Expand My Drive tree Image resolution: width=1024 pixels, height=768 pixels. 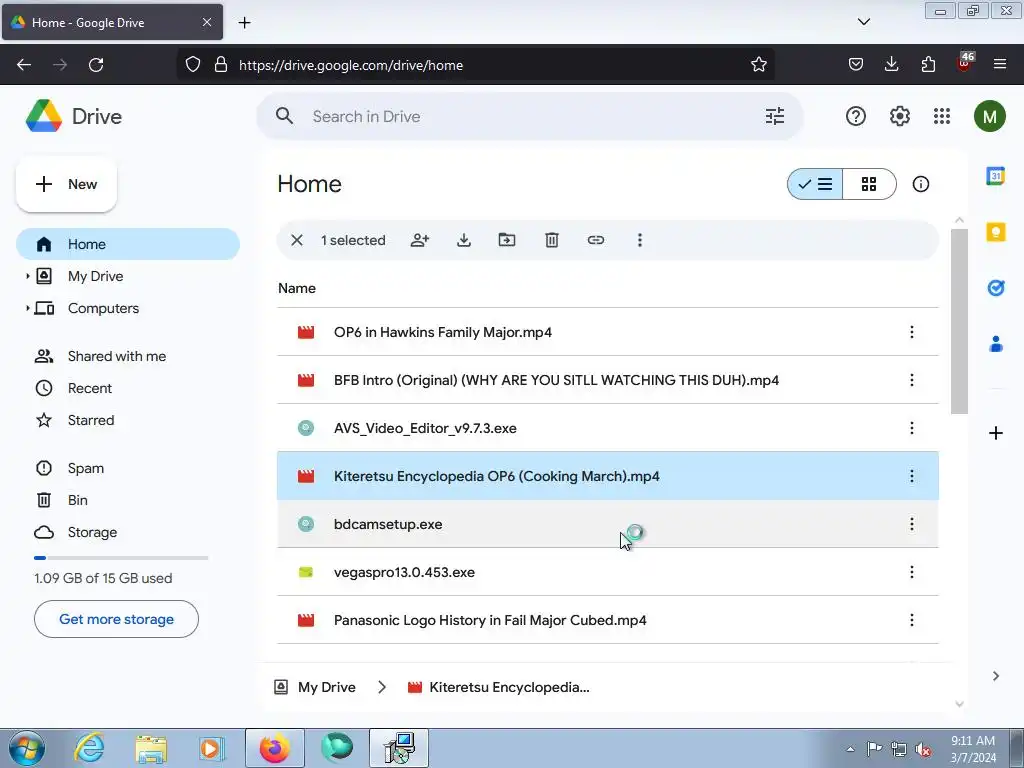pos(27,276)
